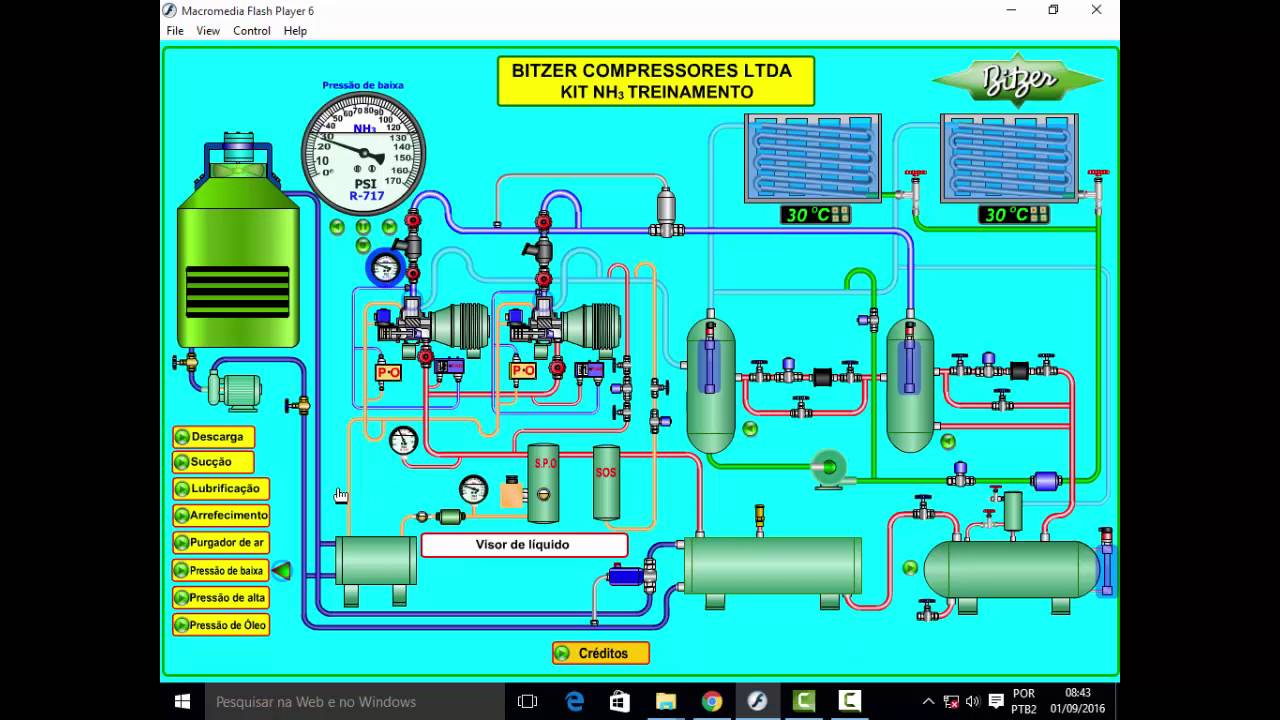
Task: Select the Purgador de ar button
Action: (x=221, y=543)
